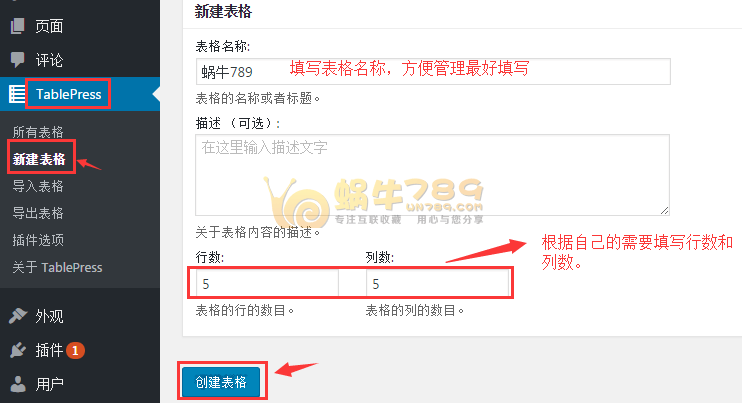Open 所有表格 (All Tables) submenu
The height and width of the screenshot is (403, 742).
(x=38, y=132)
